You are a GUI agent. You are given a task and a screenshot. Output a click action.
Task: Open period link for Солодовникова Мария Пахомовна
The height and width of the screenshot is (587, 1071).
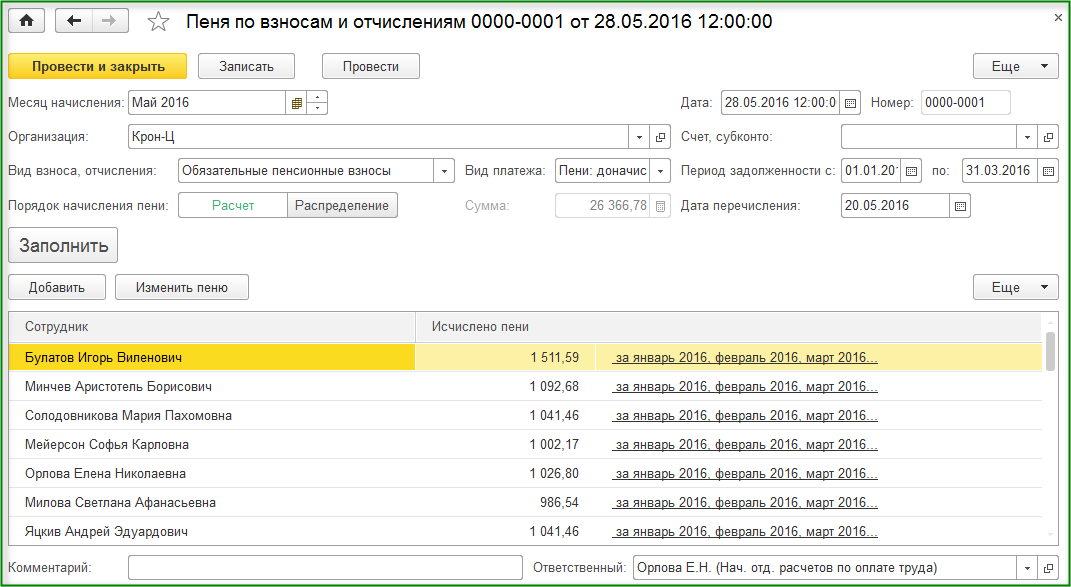click(745, 415)
